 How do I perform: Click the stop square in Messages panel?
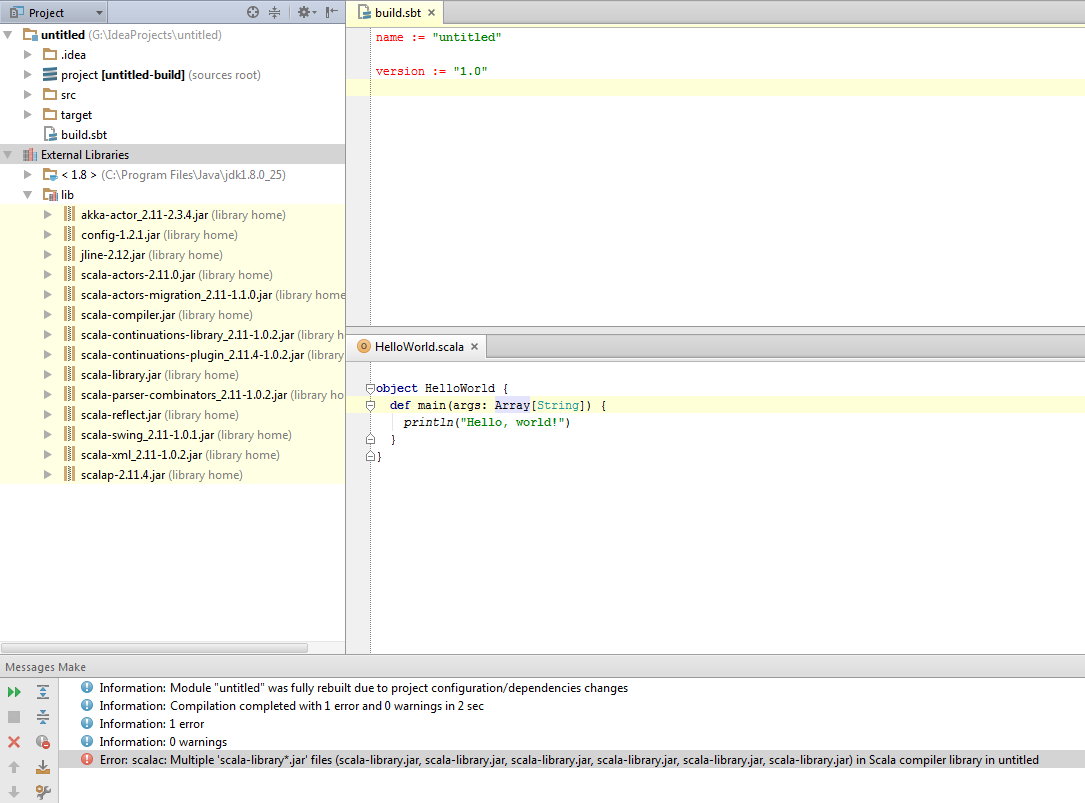pyautogui.click(x=14, y=716)
